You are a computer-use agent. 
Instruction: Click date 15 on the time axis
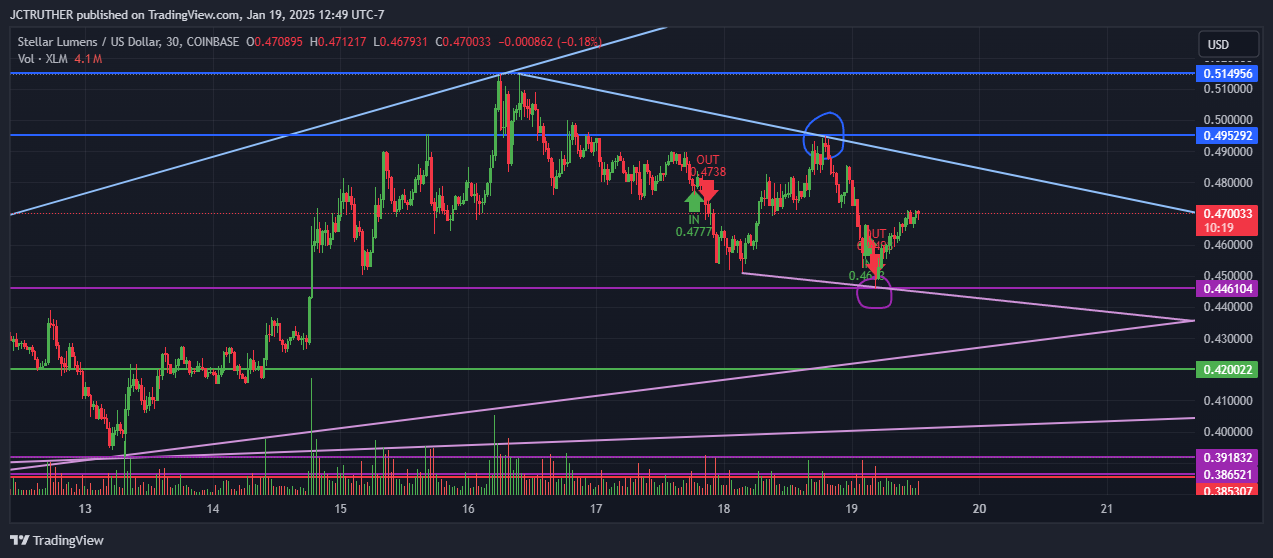pos(341,509)
